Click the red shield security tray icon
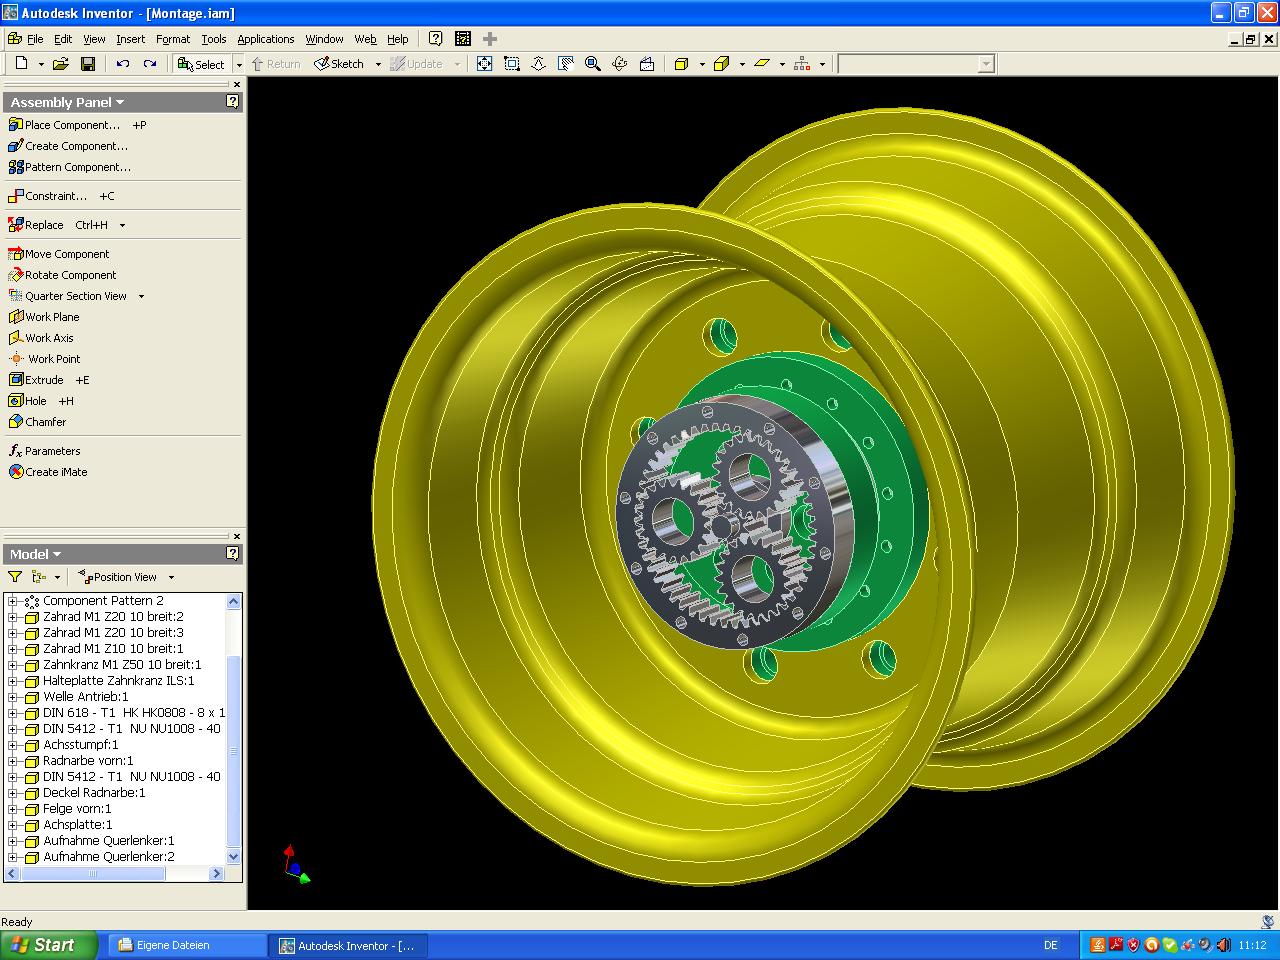 click(1134, 945)
